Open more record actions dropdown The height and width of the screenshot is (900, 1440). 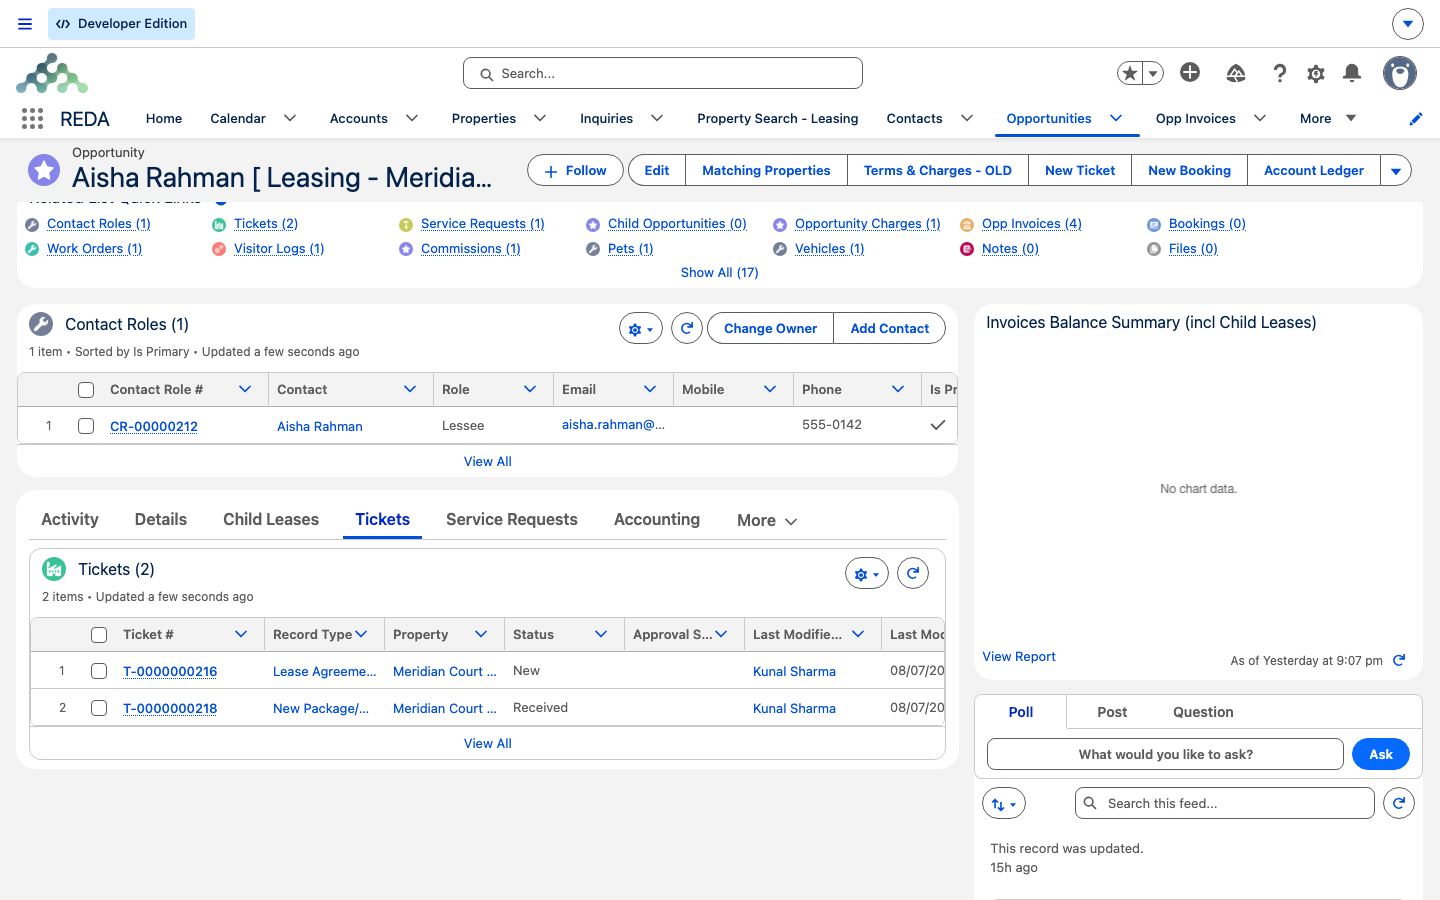coord(1396,170)
